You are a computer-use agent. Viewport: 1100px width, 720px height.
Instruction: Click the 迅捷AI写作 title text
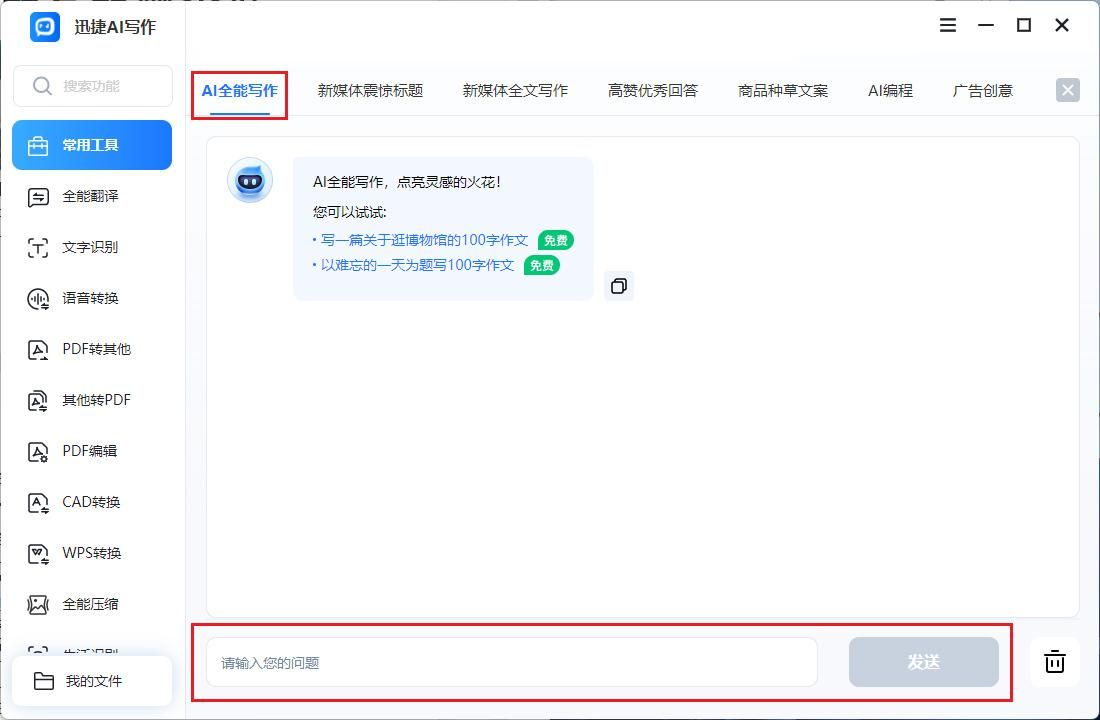point(115,27)
